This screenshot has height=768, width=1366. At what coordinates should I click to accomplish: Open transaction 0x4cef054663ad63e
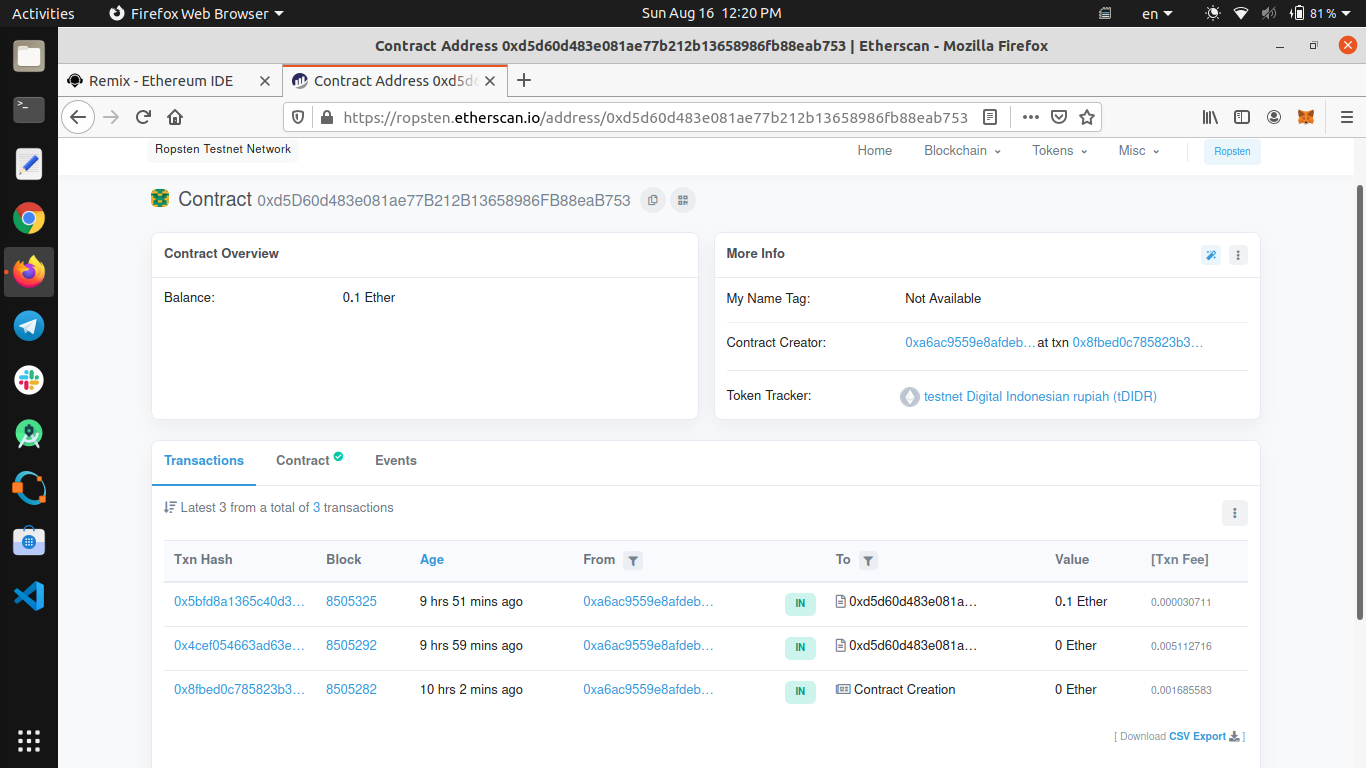pos(239,646)
